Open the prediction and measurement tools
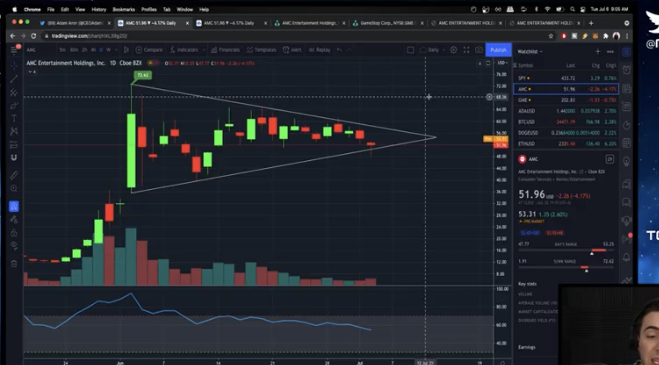Viewport: 659px width, 365px height. [14, 145]
